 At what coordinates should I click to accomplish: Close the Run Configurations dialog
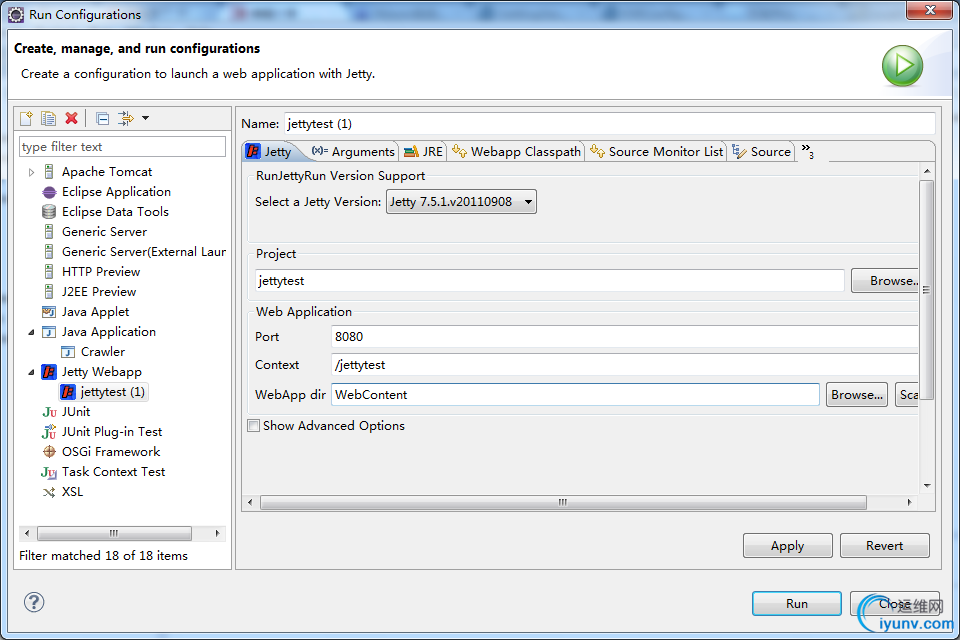pyautogui.click(x=894, y=604)
